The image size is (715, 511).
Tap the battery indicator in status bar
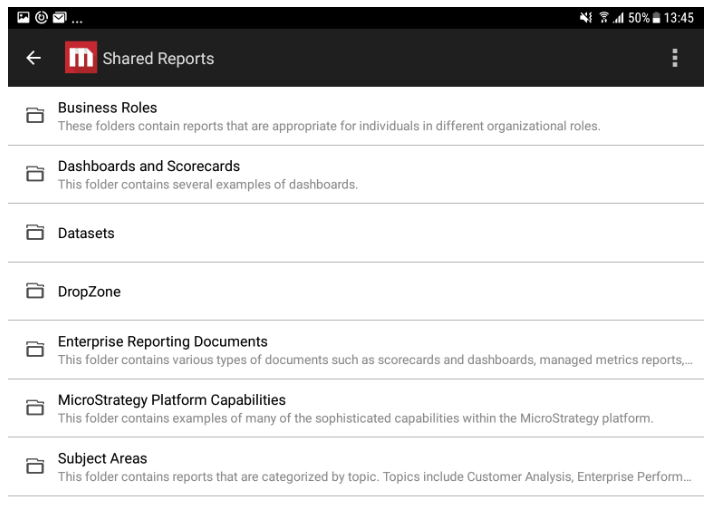(x=656, y=18)
